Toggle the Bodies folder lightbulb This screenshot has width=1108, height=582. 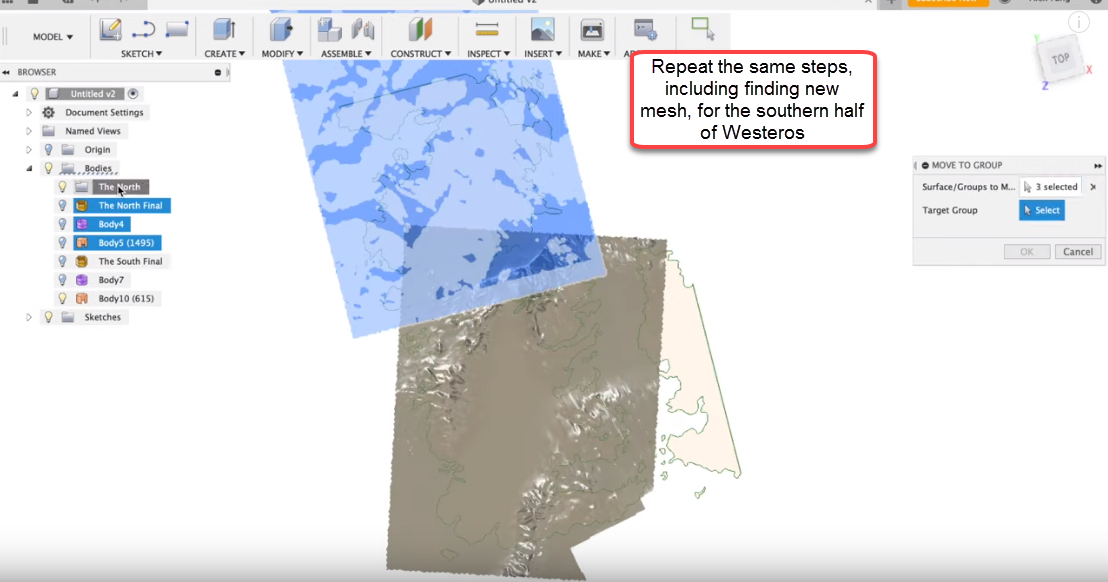coord(48,168)
